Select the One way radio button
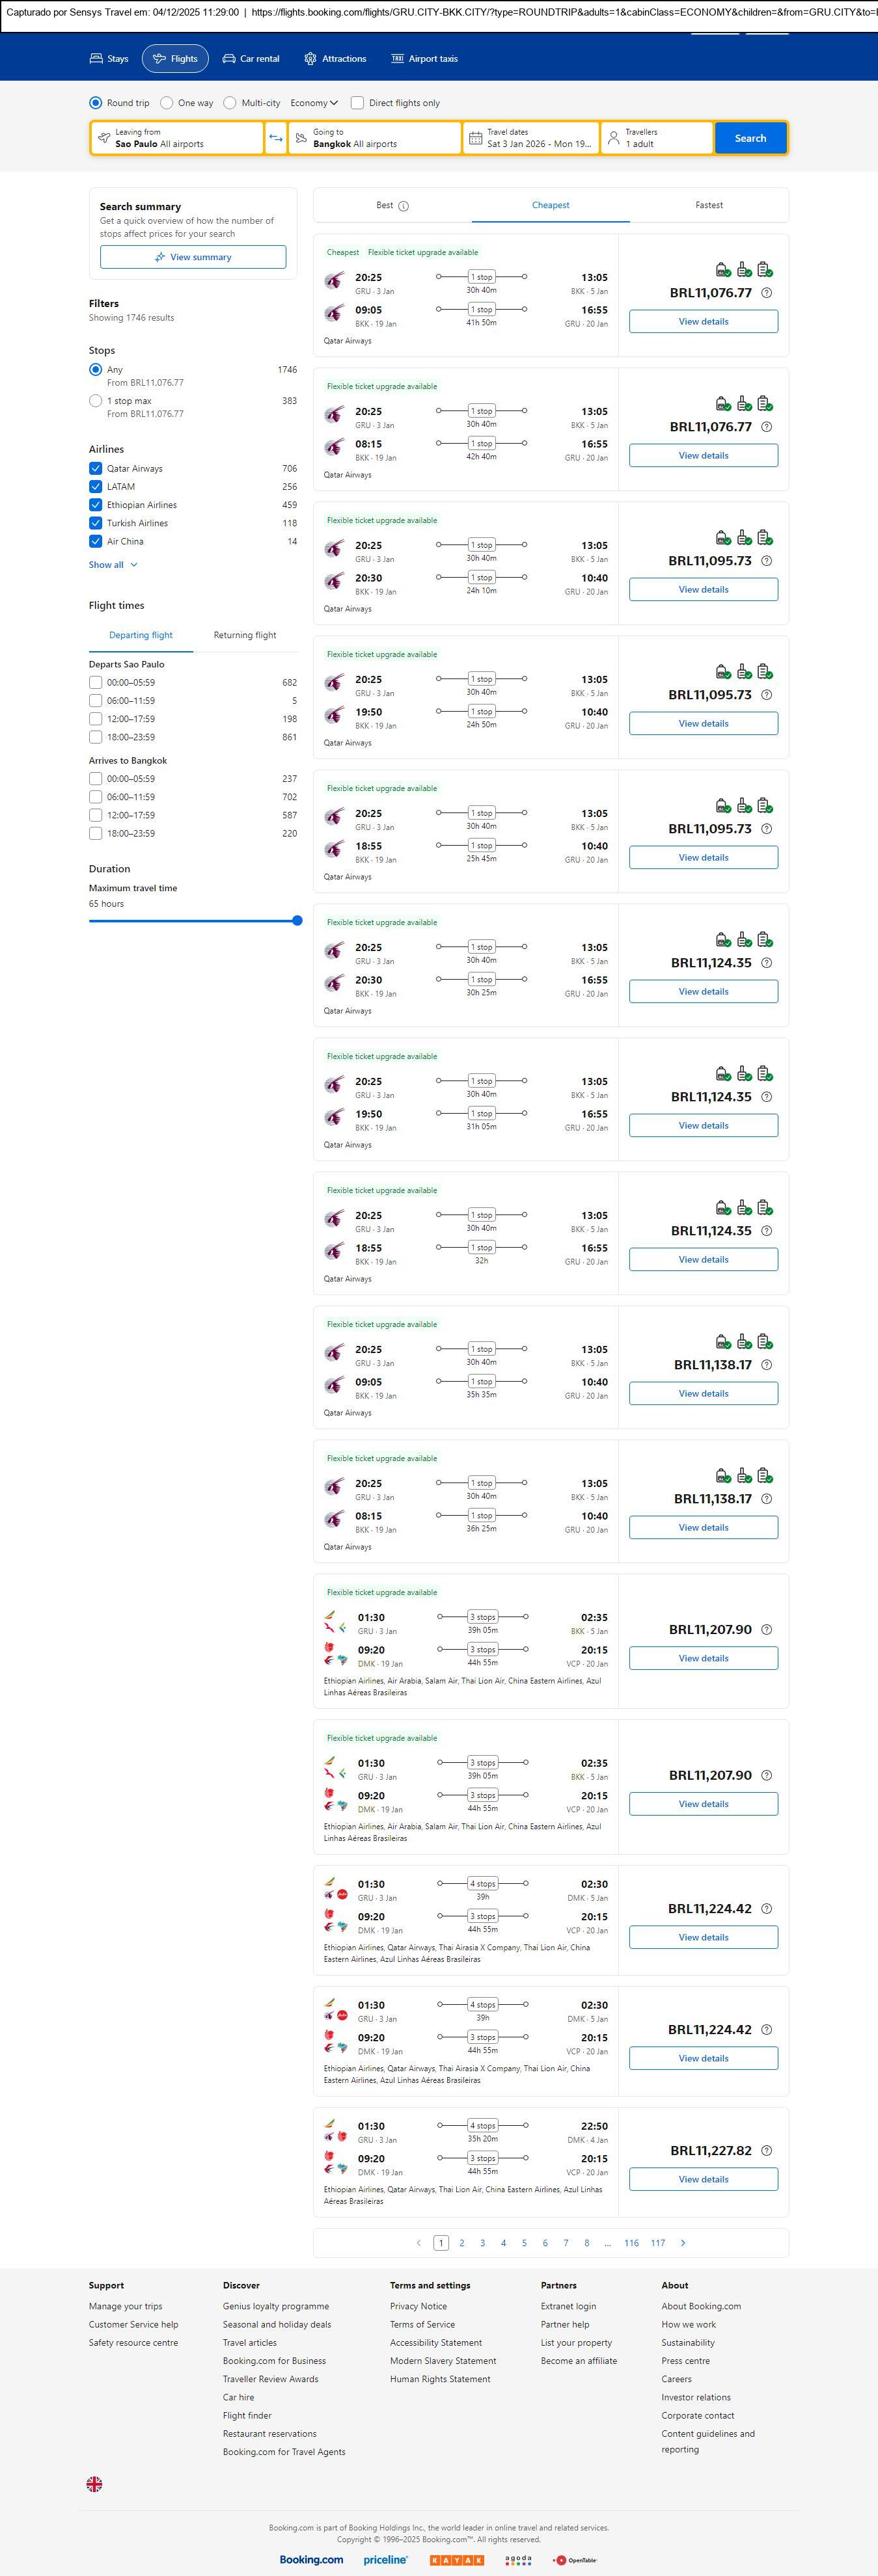The height and width of the screenshot is (2576, 878). [x=167, y=103]
